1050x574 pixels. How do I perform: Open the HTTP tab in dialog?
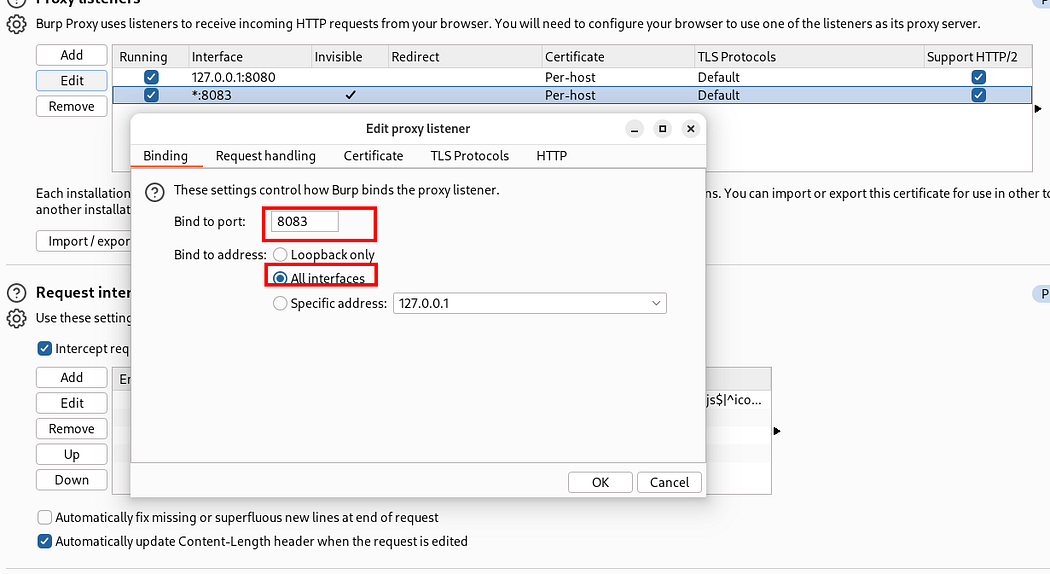click(x=551, y=155)
